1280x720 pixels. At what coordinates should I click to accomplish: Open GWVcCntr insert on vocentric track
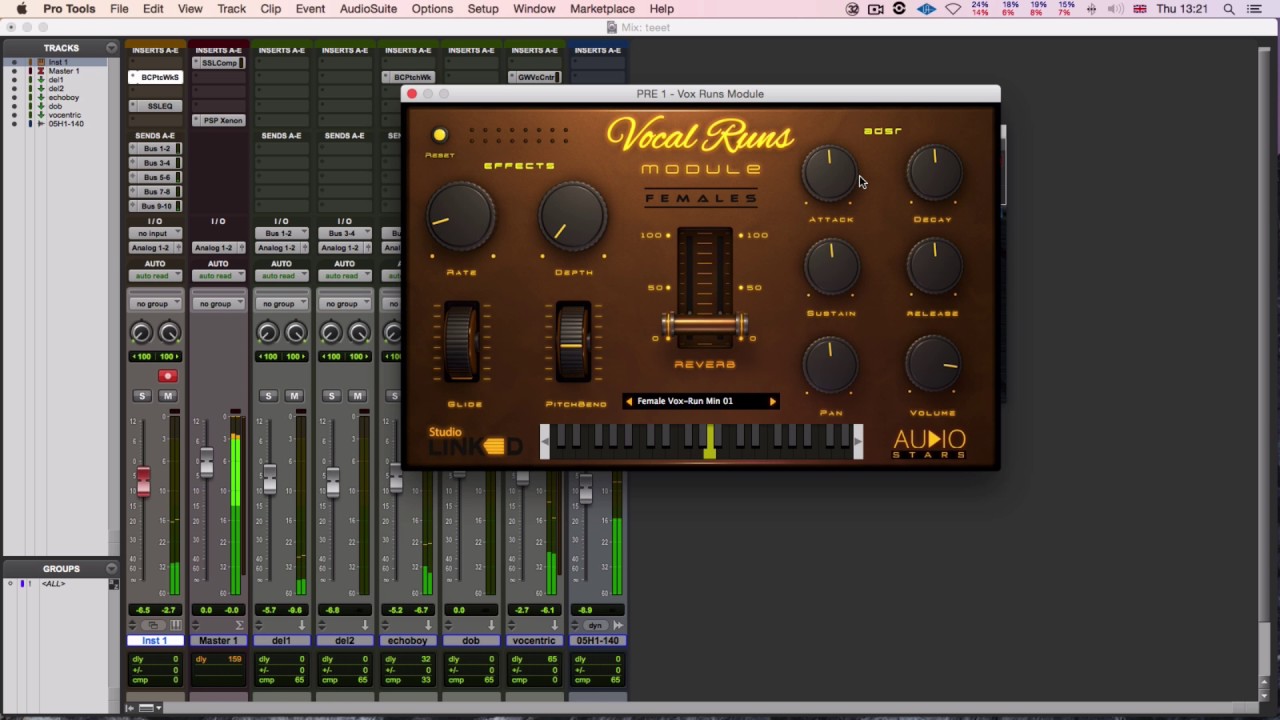pyautogui.click(x=534, y=77)
